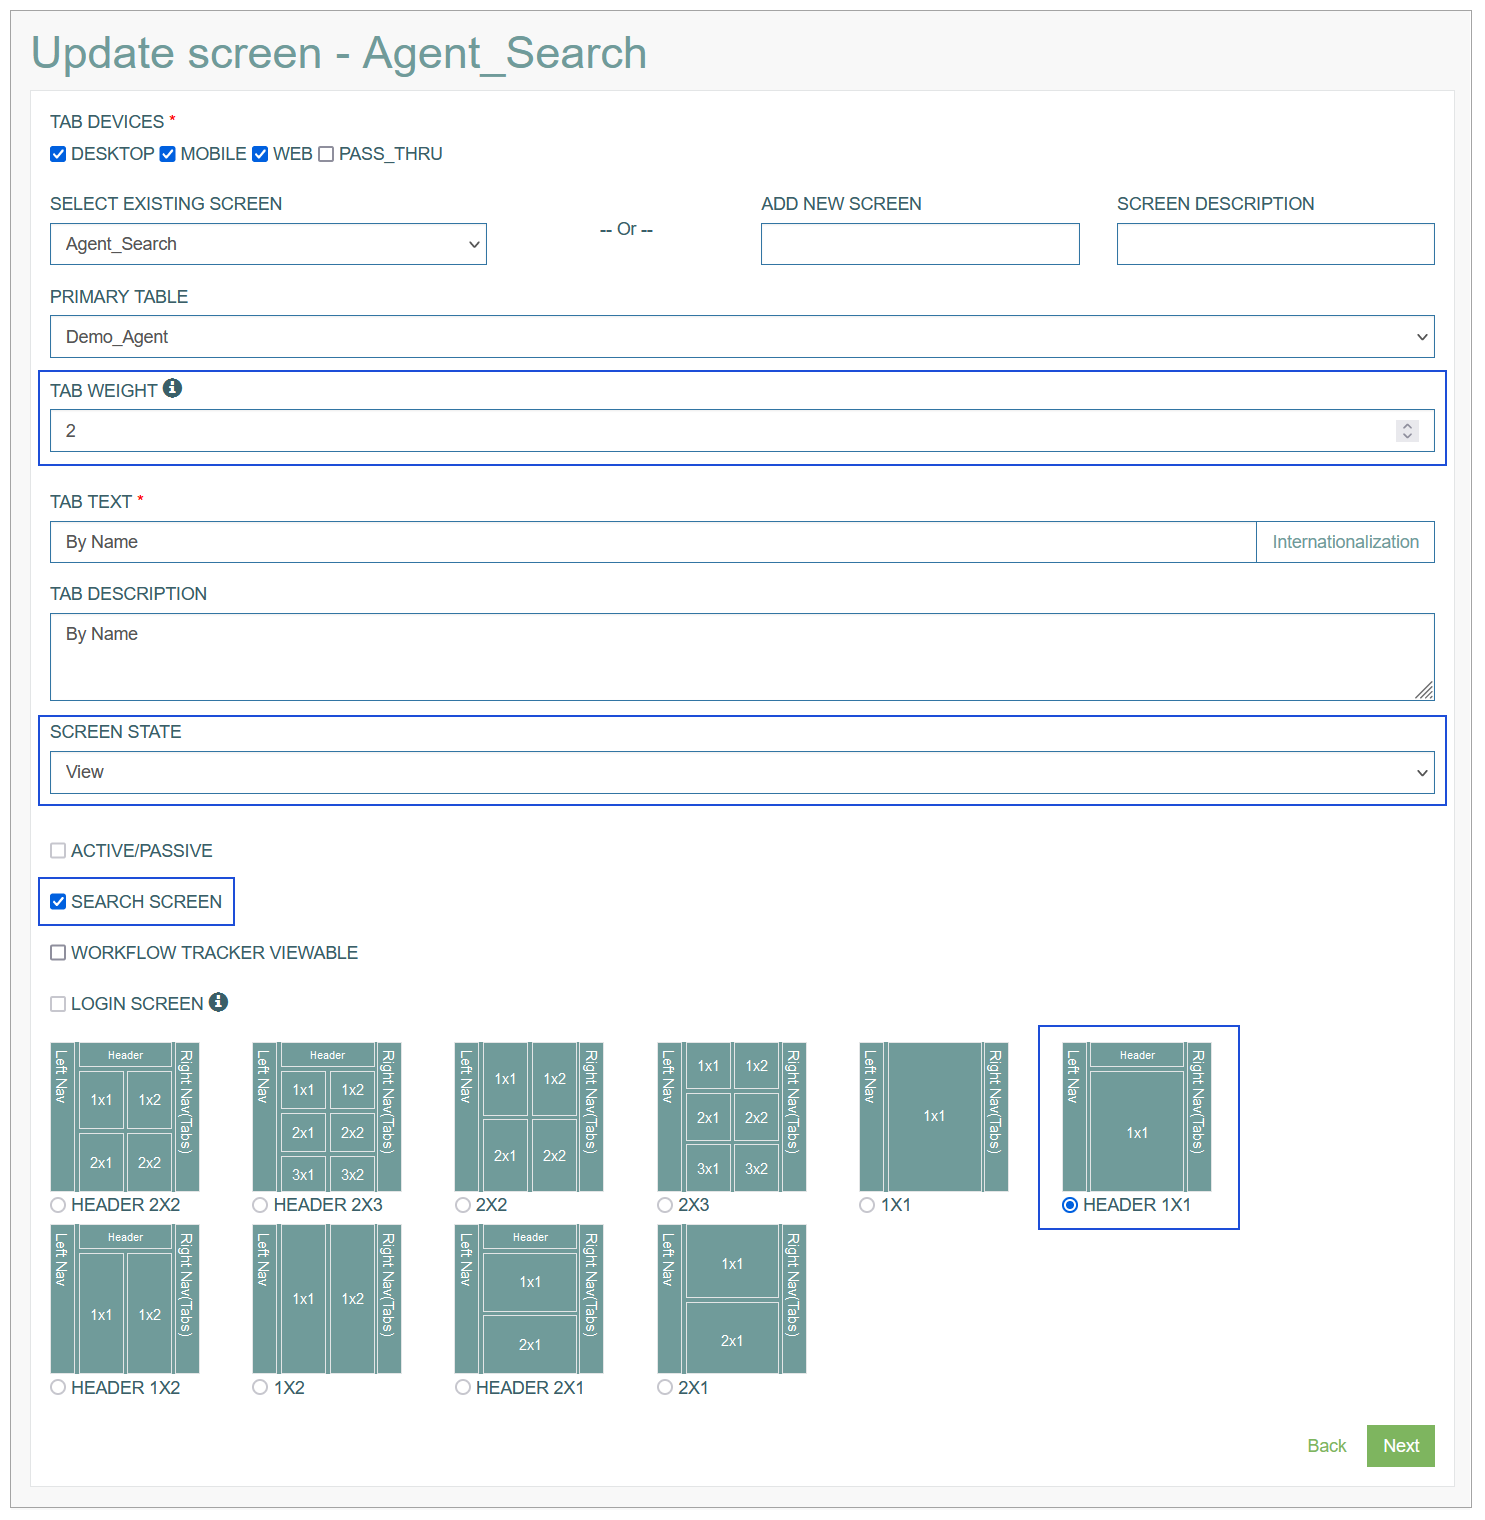Select the Header 2X2 layout thumbnail
This screenshot has width=1485, height=1520.
click(x=125, y=1117)
